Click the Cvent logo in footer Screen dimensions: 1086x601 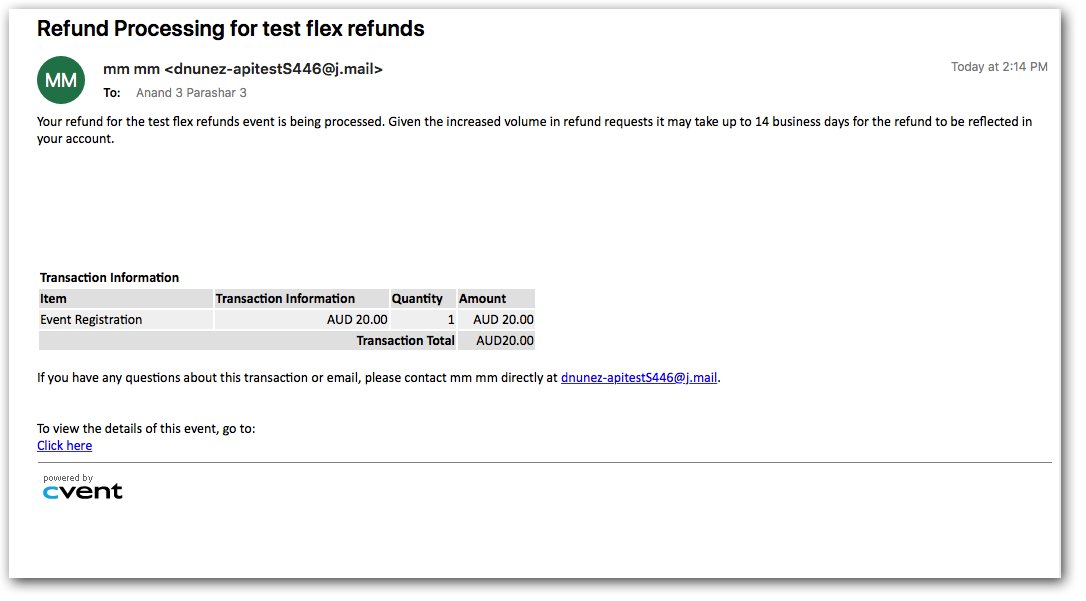point(83,491)
